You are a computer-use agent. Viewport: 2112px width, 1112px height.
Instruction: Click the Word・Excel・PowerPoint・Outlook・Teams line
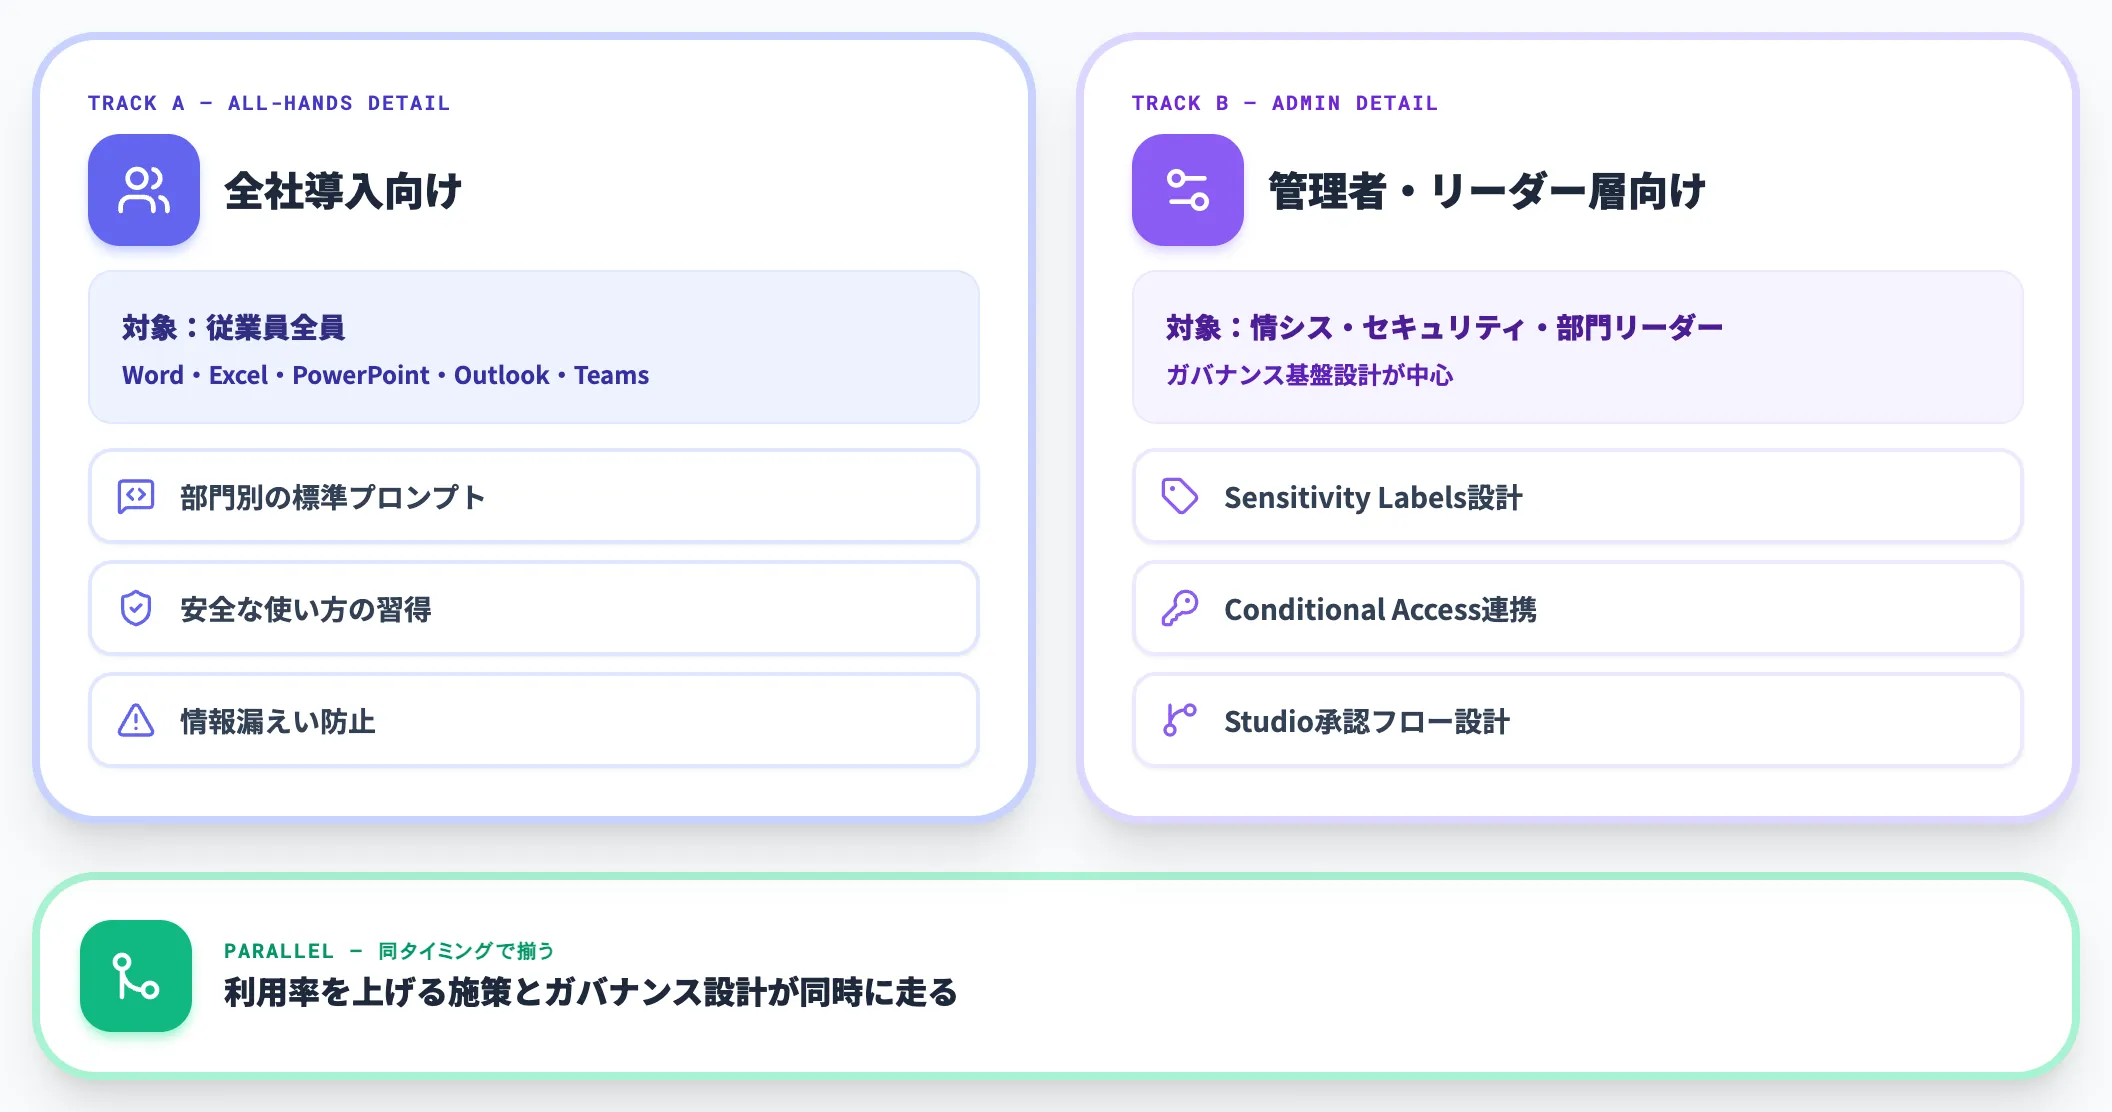pos(386,375)
